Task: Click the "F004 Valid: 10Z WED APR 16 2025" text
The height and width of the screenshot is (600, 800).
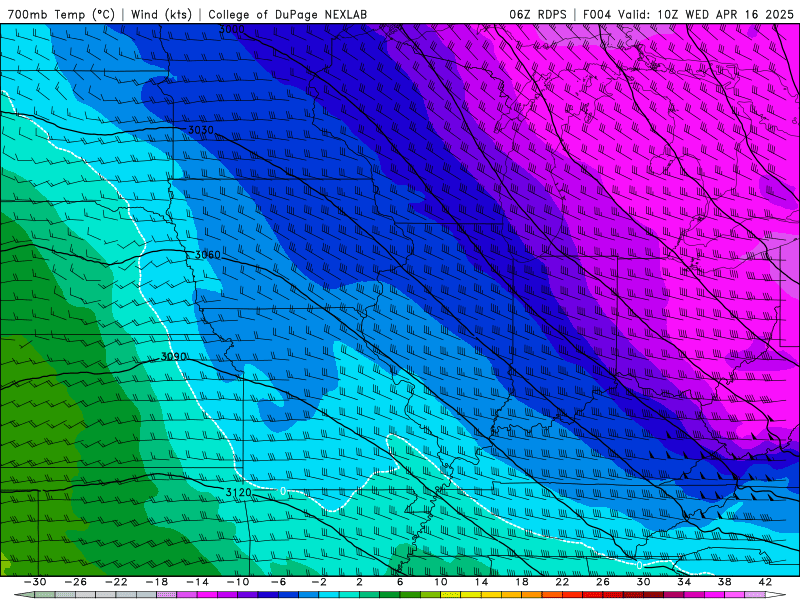Action: pyautogui.click(x=689, y=14)
